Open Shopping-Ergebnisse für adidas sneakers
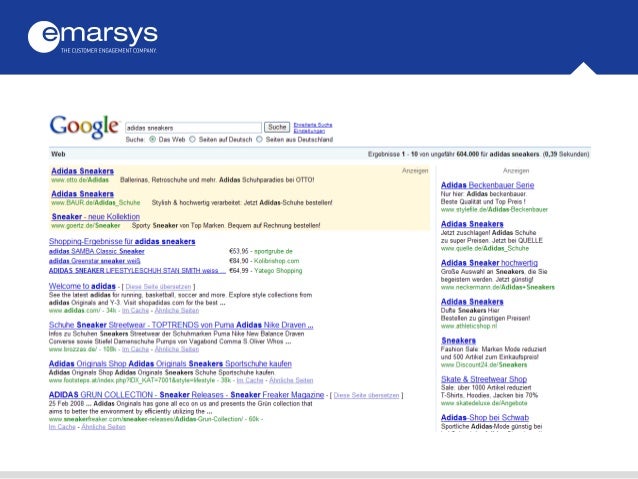This screenshot has height=479, width=638. tap(122, 241)
